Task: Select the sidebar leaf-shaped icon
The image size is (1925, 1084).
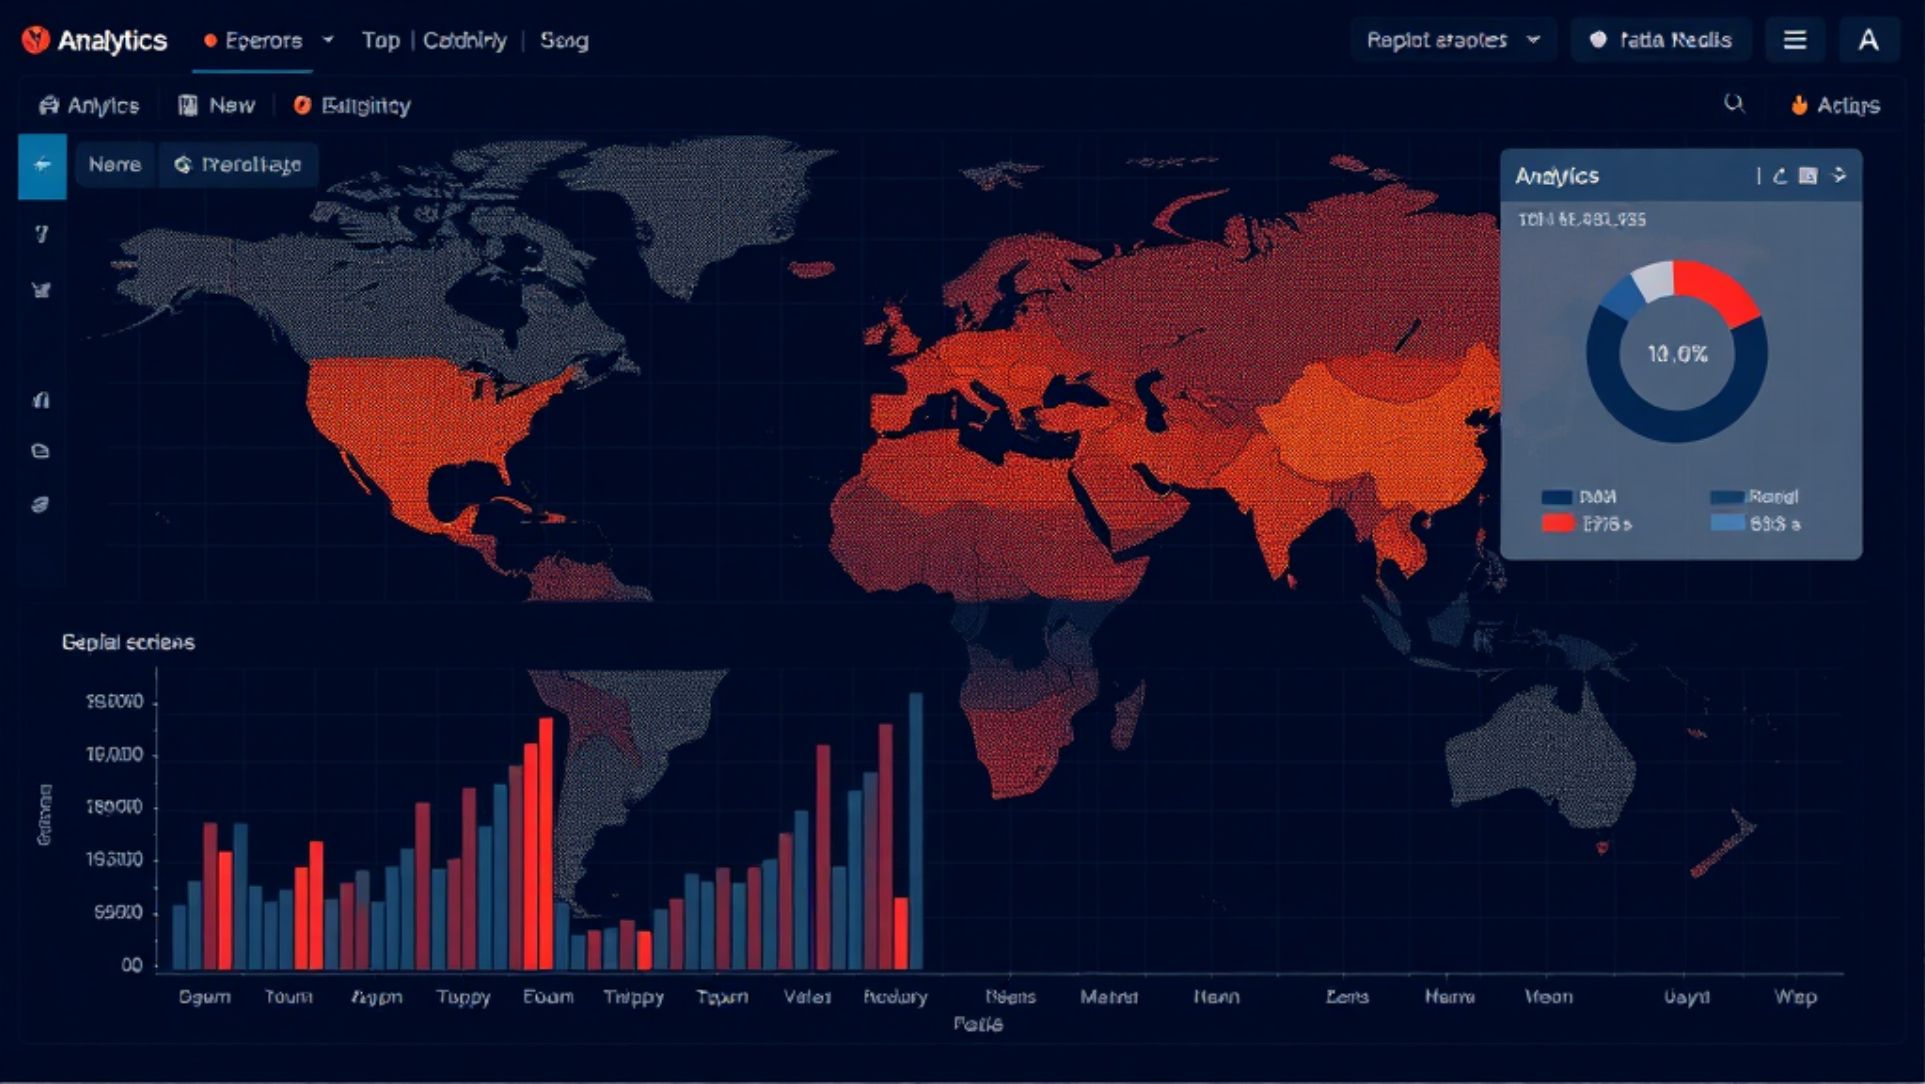Action: click(41, 505)
